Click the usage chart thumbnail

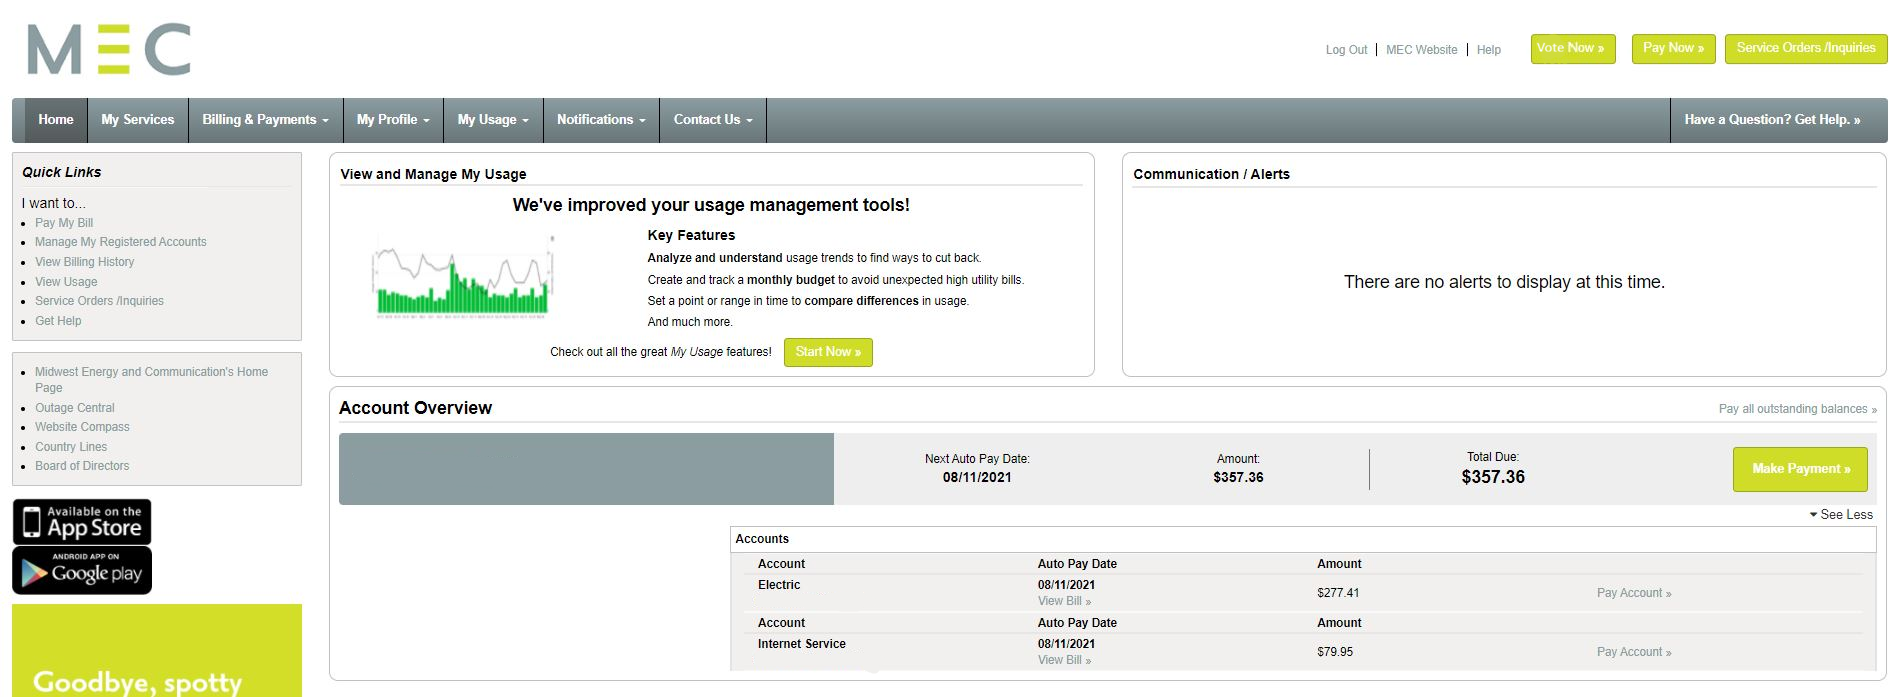pos(463,277)
